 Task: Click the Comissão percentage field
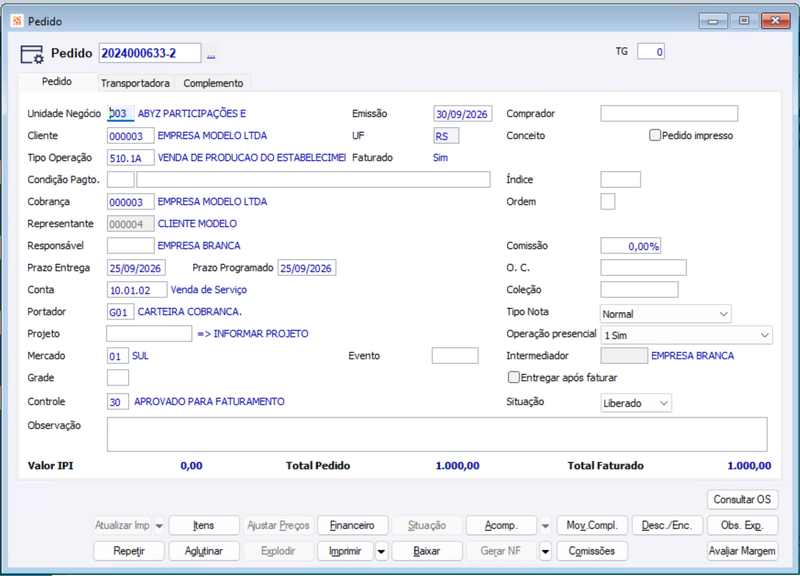coord(631,246)
